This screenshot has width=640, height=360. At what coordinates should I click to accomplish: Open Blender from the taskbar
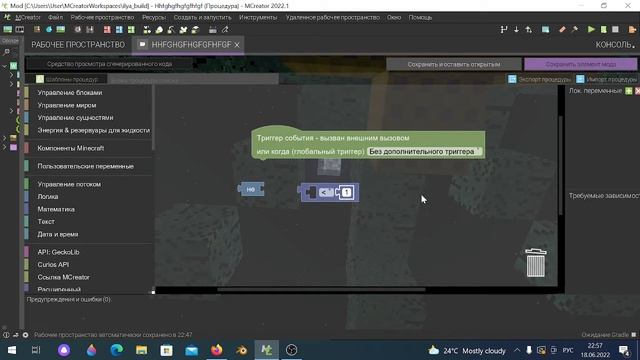click(x=242, y=350)
